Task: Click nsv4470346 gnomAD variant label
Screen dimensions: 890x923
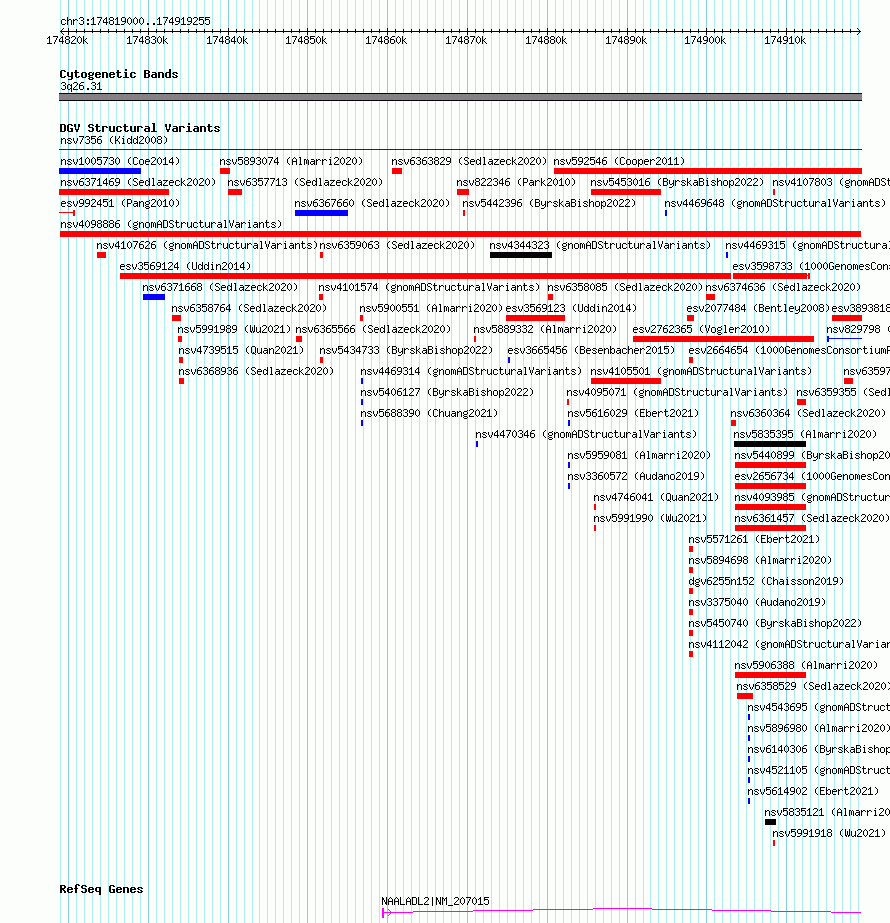Action: pos(586,434)
